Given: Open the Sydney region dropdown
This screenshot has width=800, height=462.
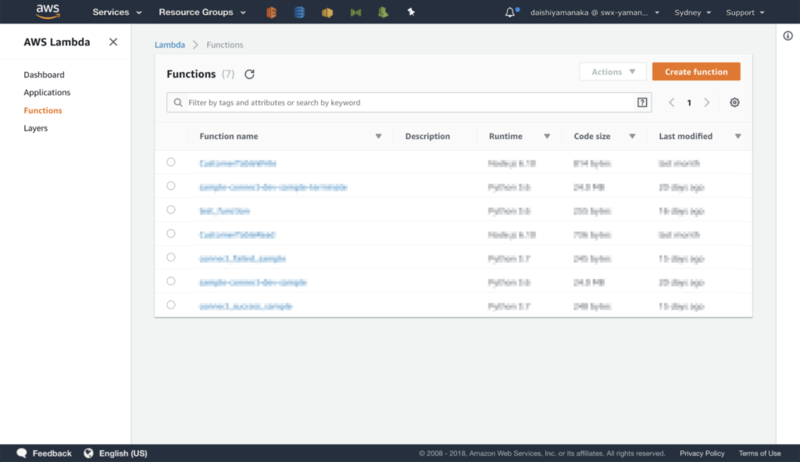Looking at the screenshot, I should (x=692, y=12).
